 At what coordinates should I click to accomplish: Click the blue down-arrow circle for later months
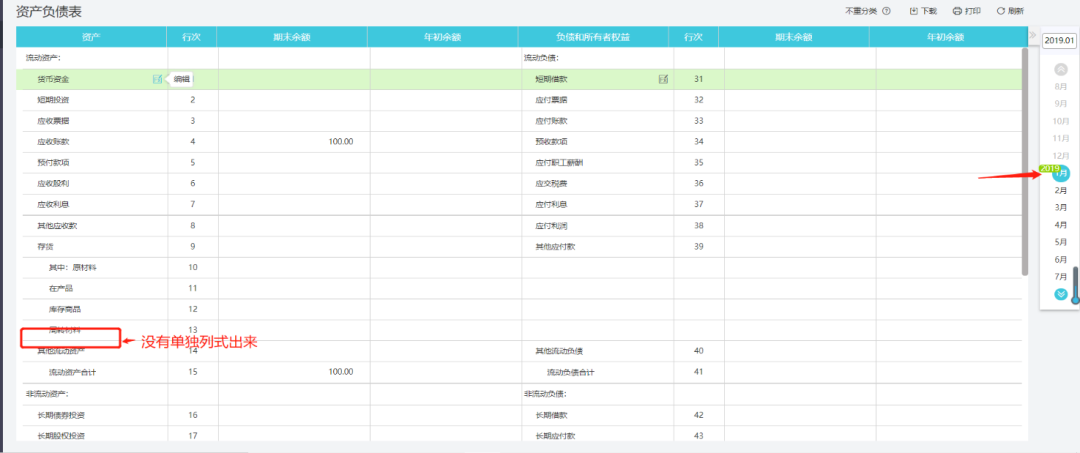(1061, 294)
